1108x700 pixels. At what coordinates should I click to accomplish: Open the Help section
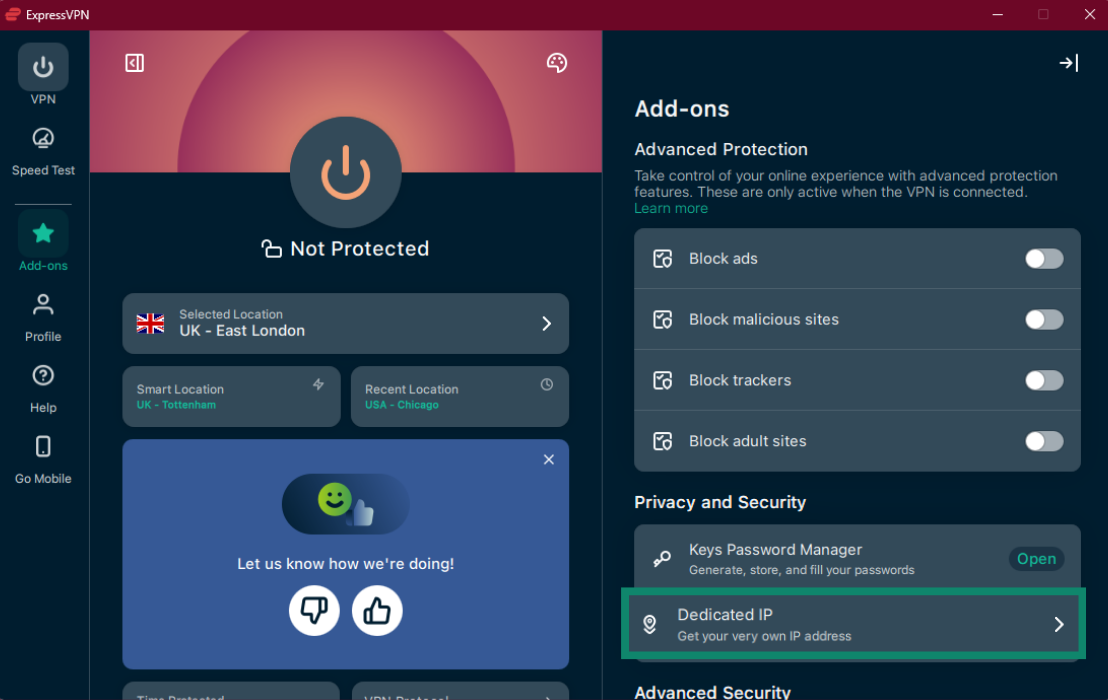pyautogui.click(x=43, y=388)
